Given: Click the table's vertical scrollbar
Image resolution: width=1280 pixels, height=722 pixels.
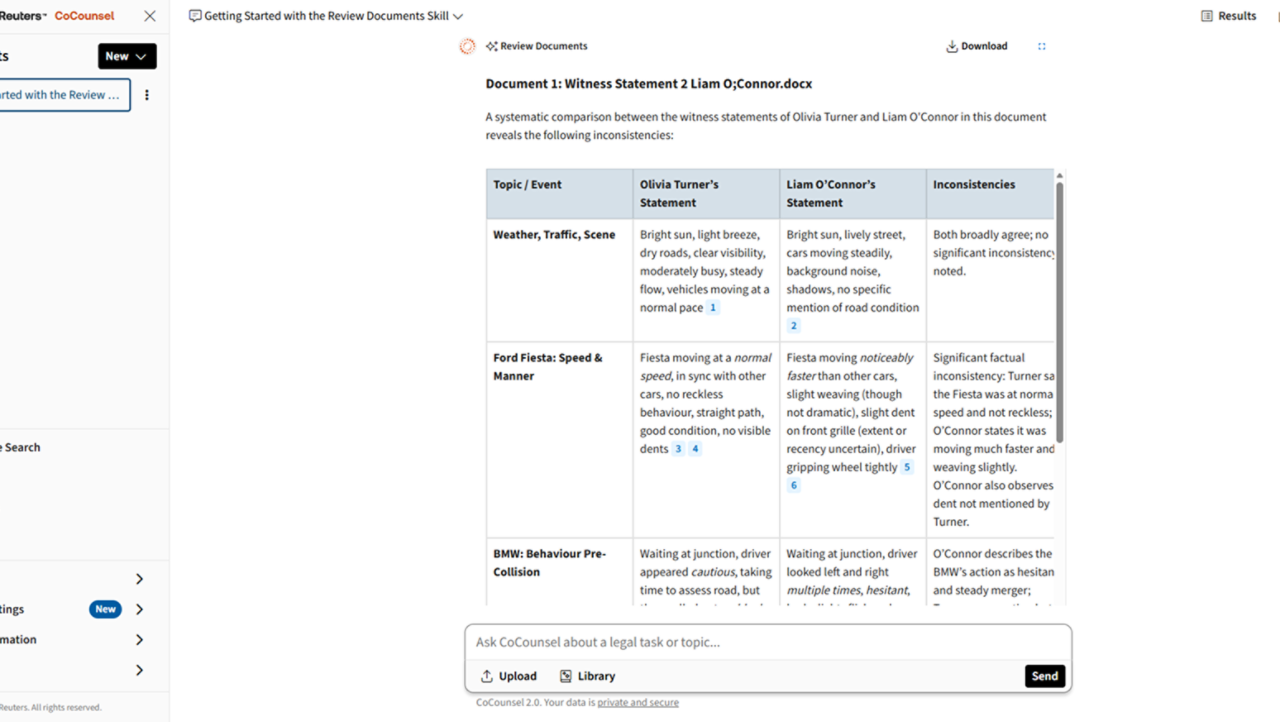Looking at the screenshot, I should (1059, 310).
